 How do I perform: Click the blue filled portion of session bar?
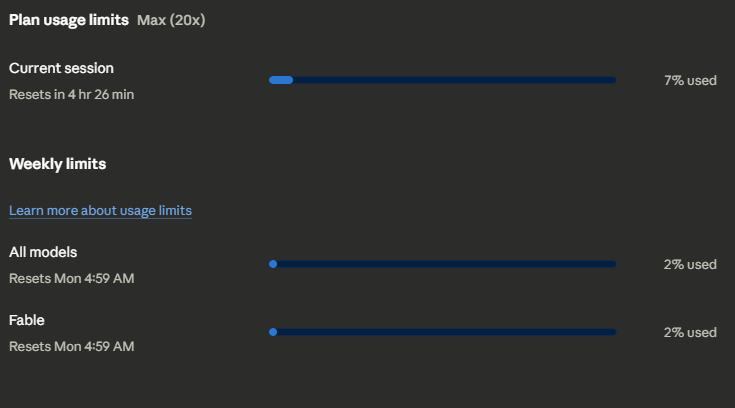[x=281, y=80]
